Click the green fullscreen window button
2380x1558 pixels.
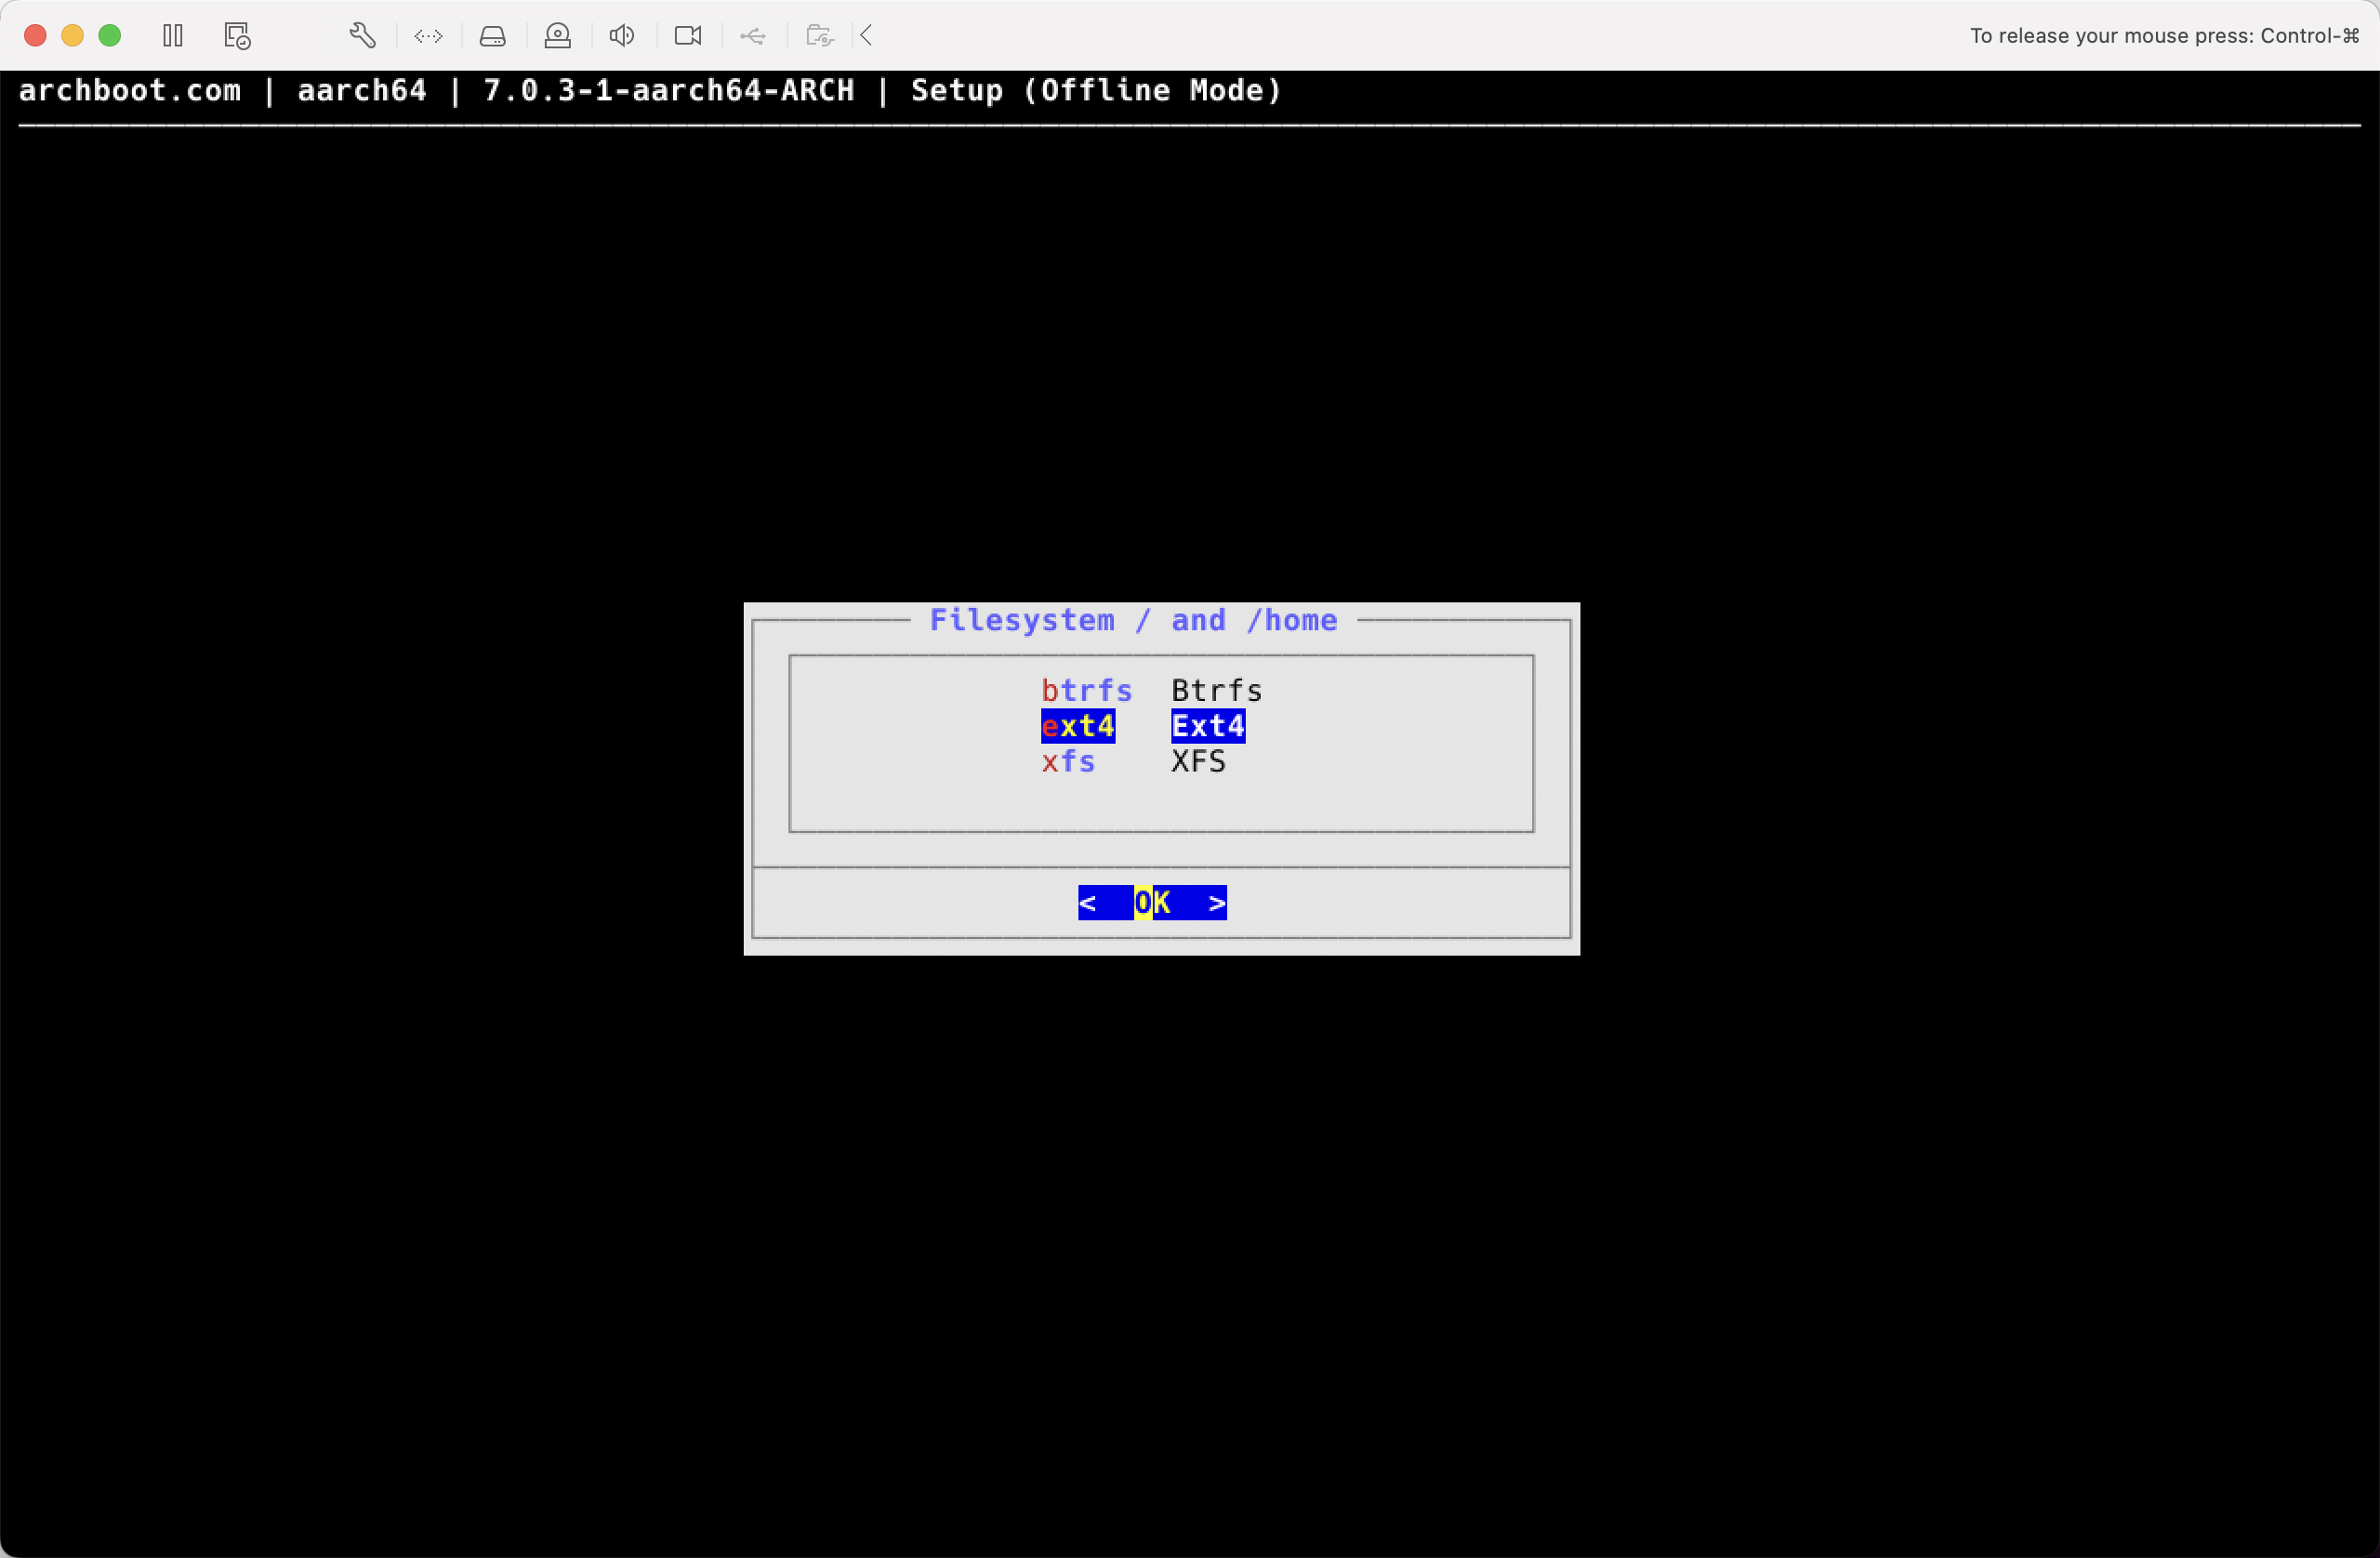110,36
